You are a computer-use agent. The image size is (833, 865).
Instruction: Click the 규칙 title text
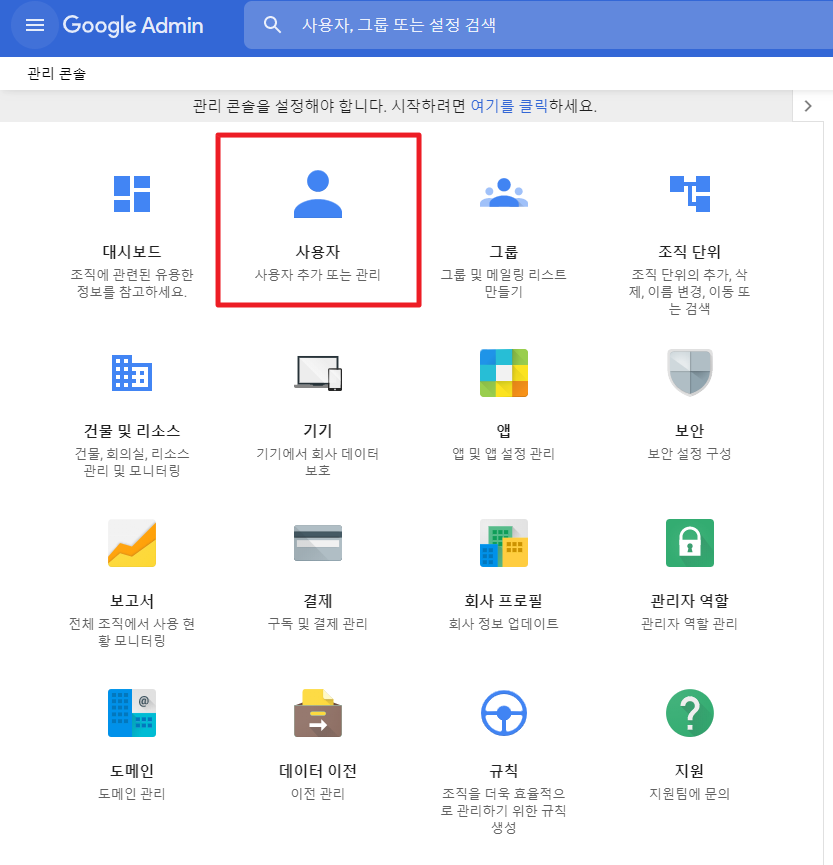tap(504, 770)
